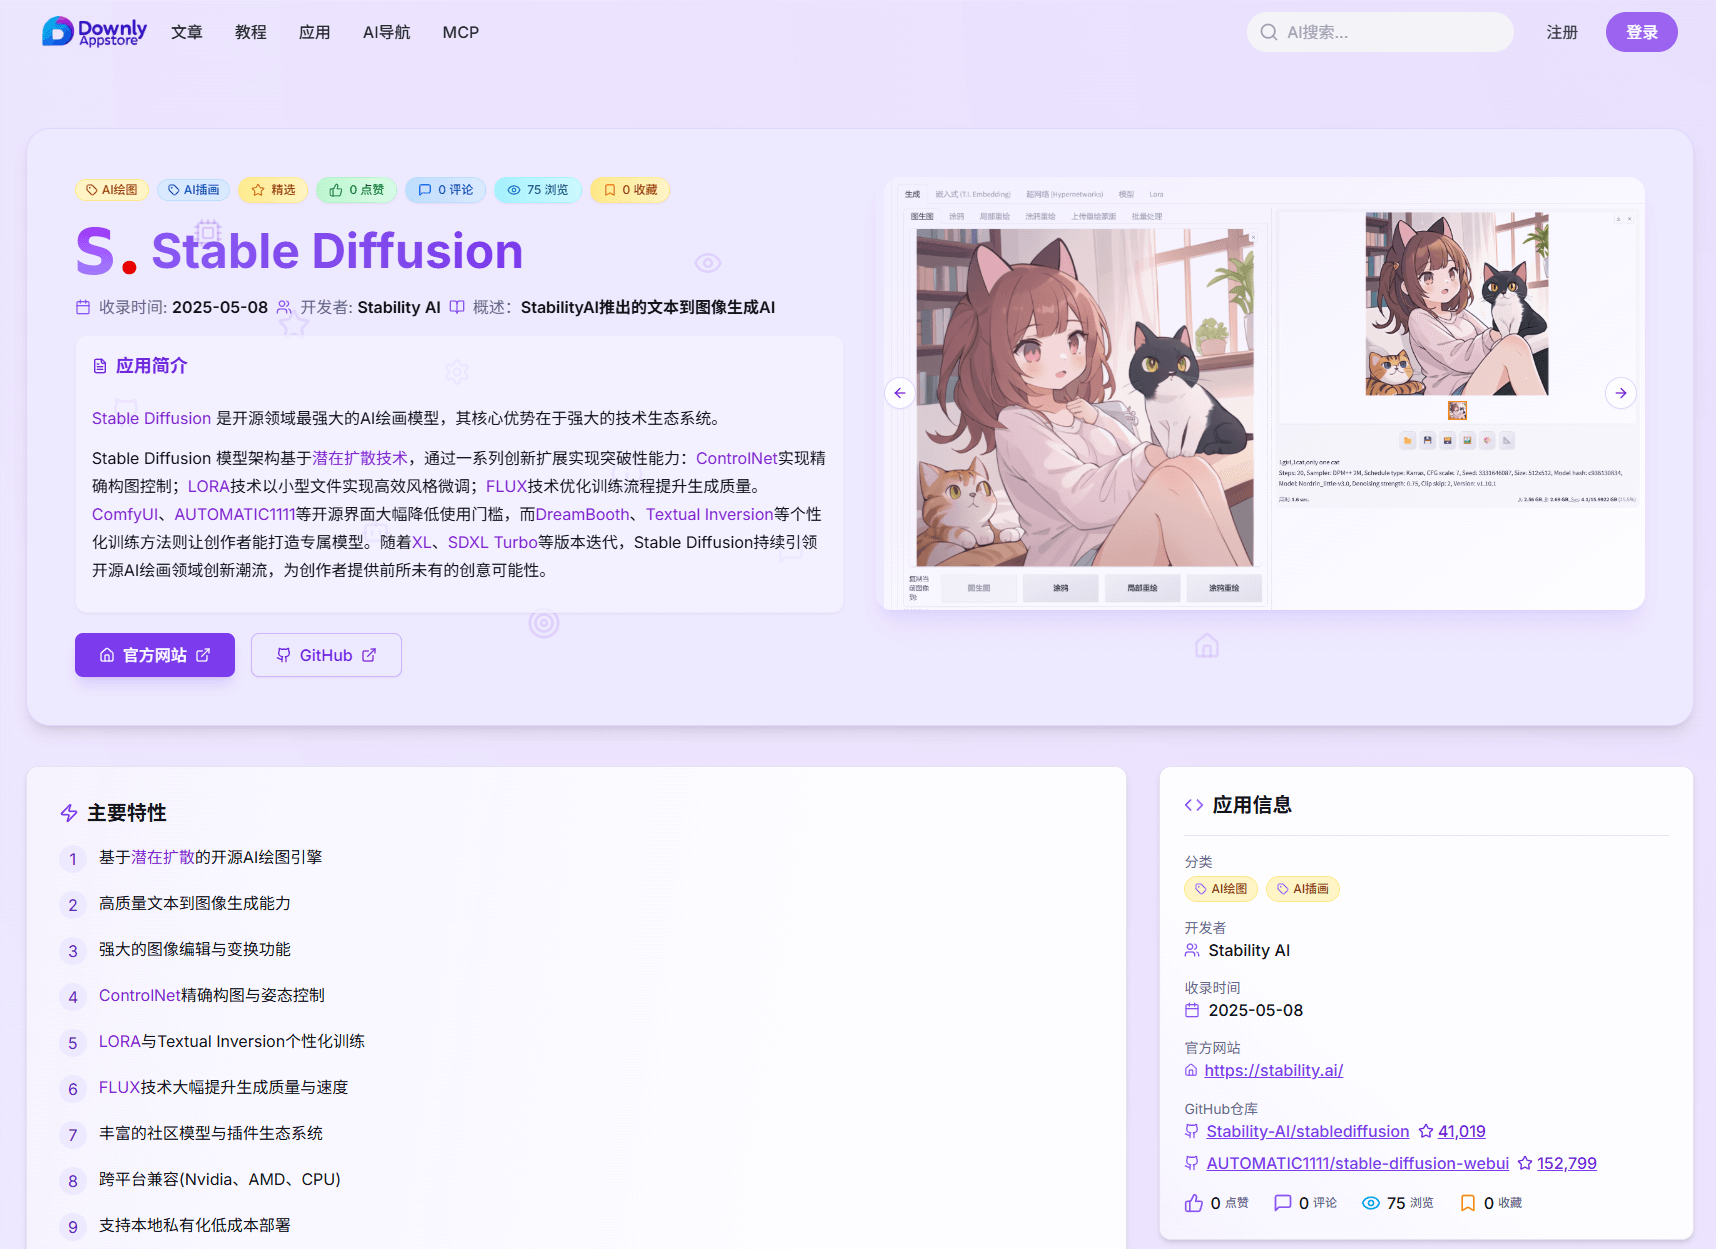The width and height of the screenshot is (1716, 1249).
Task: Click the Stable Diffusion red S logo
Action: (x=106, y=251)
